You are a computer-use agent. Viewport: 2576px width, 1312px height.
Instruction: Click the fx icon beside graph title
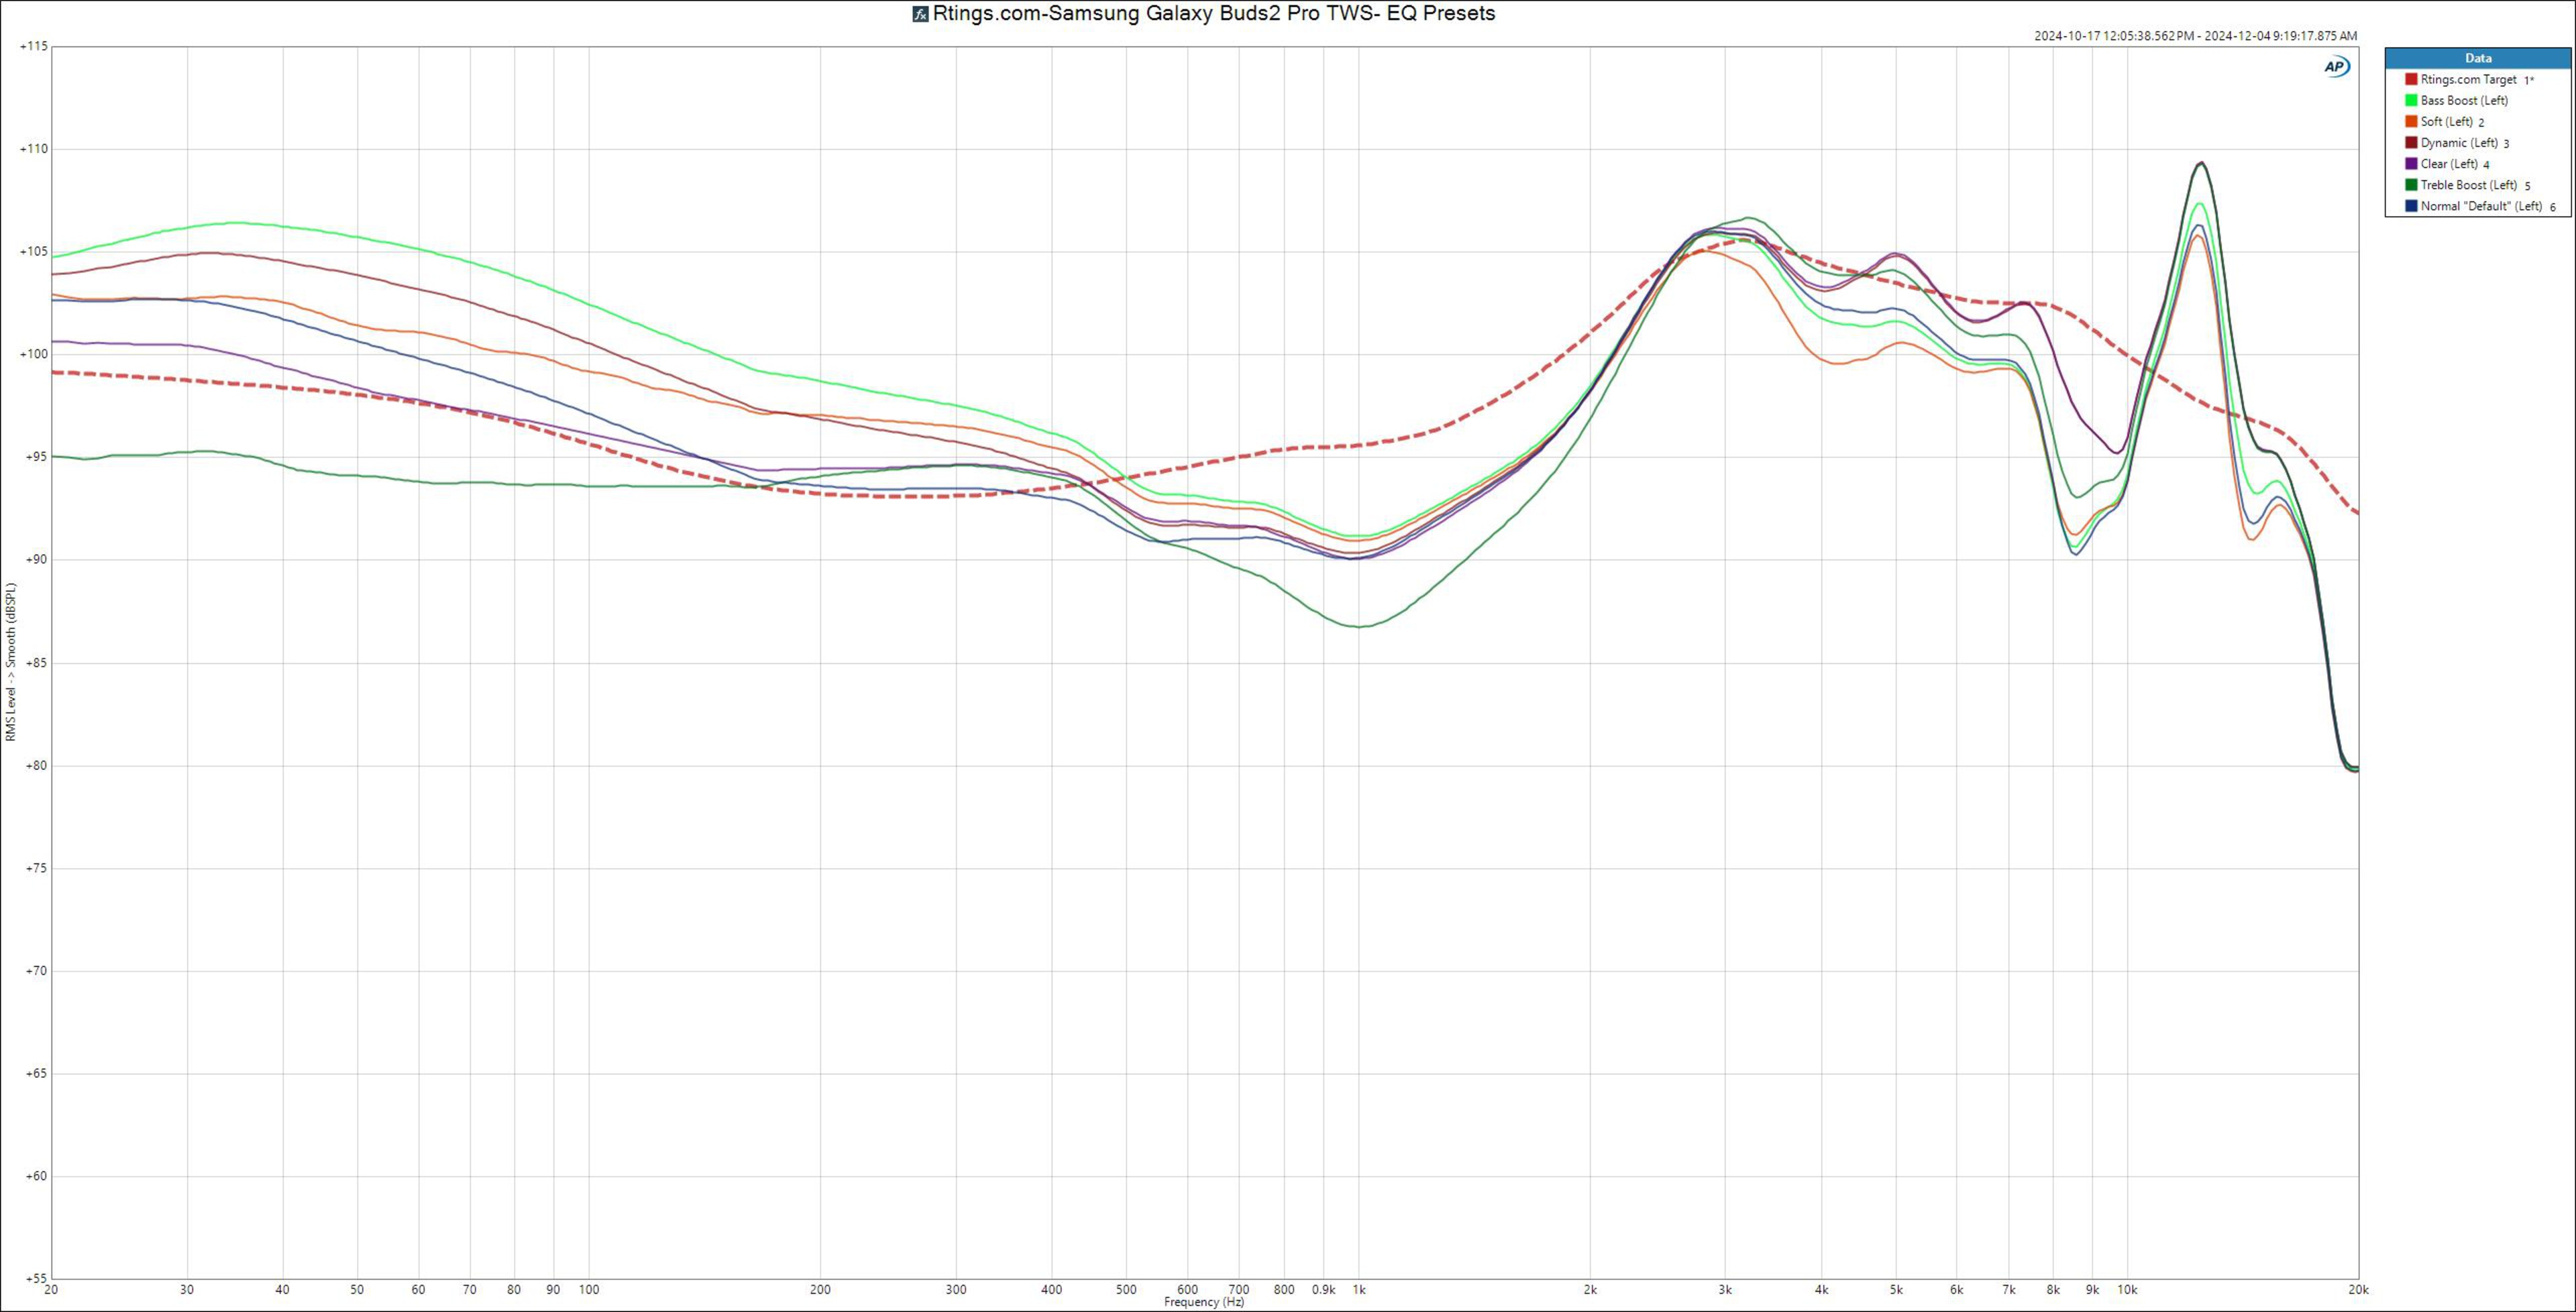pos(920,14)
